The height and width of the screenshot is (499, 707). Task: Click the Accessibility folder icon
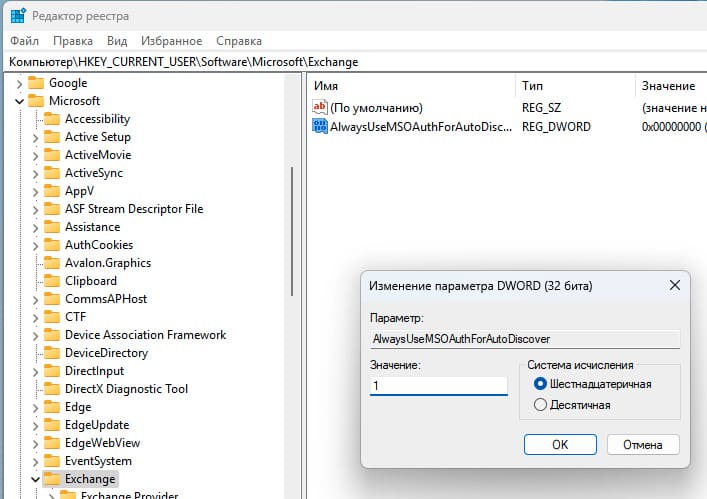coord(52,119)
